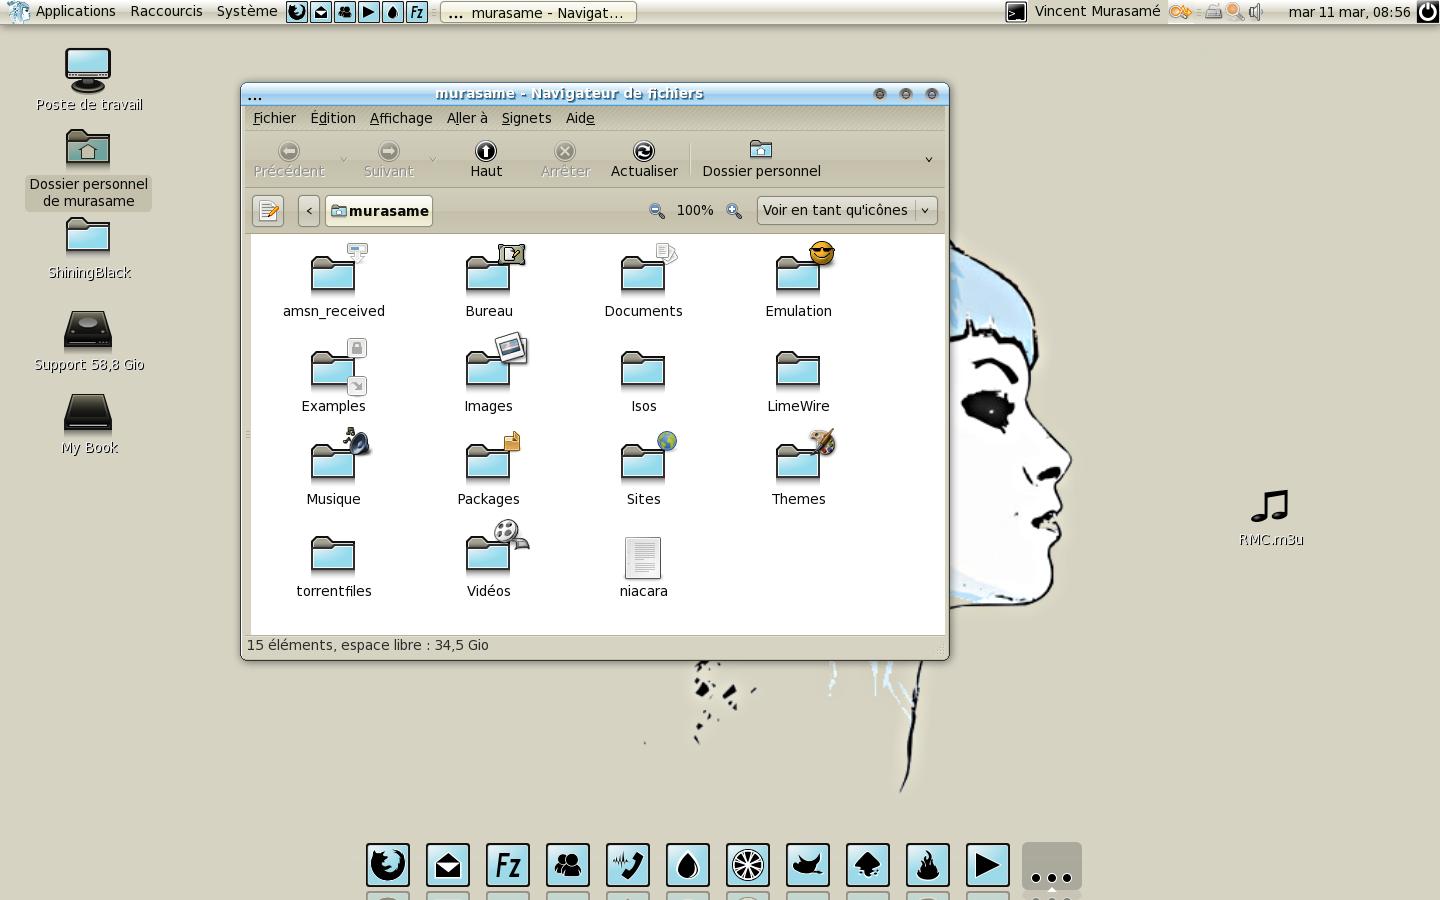This screenshot has height=900, width=1440.
Task: Open the contacts messenger dock icon
Action: (x=568, y=865)
